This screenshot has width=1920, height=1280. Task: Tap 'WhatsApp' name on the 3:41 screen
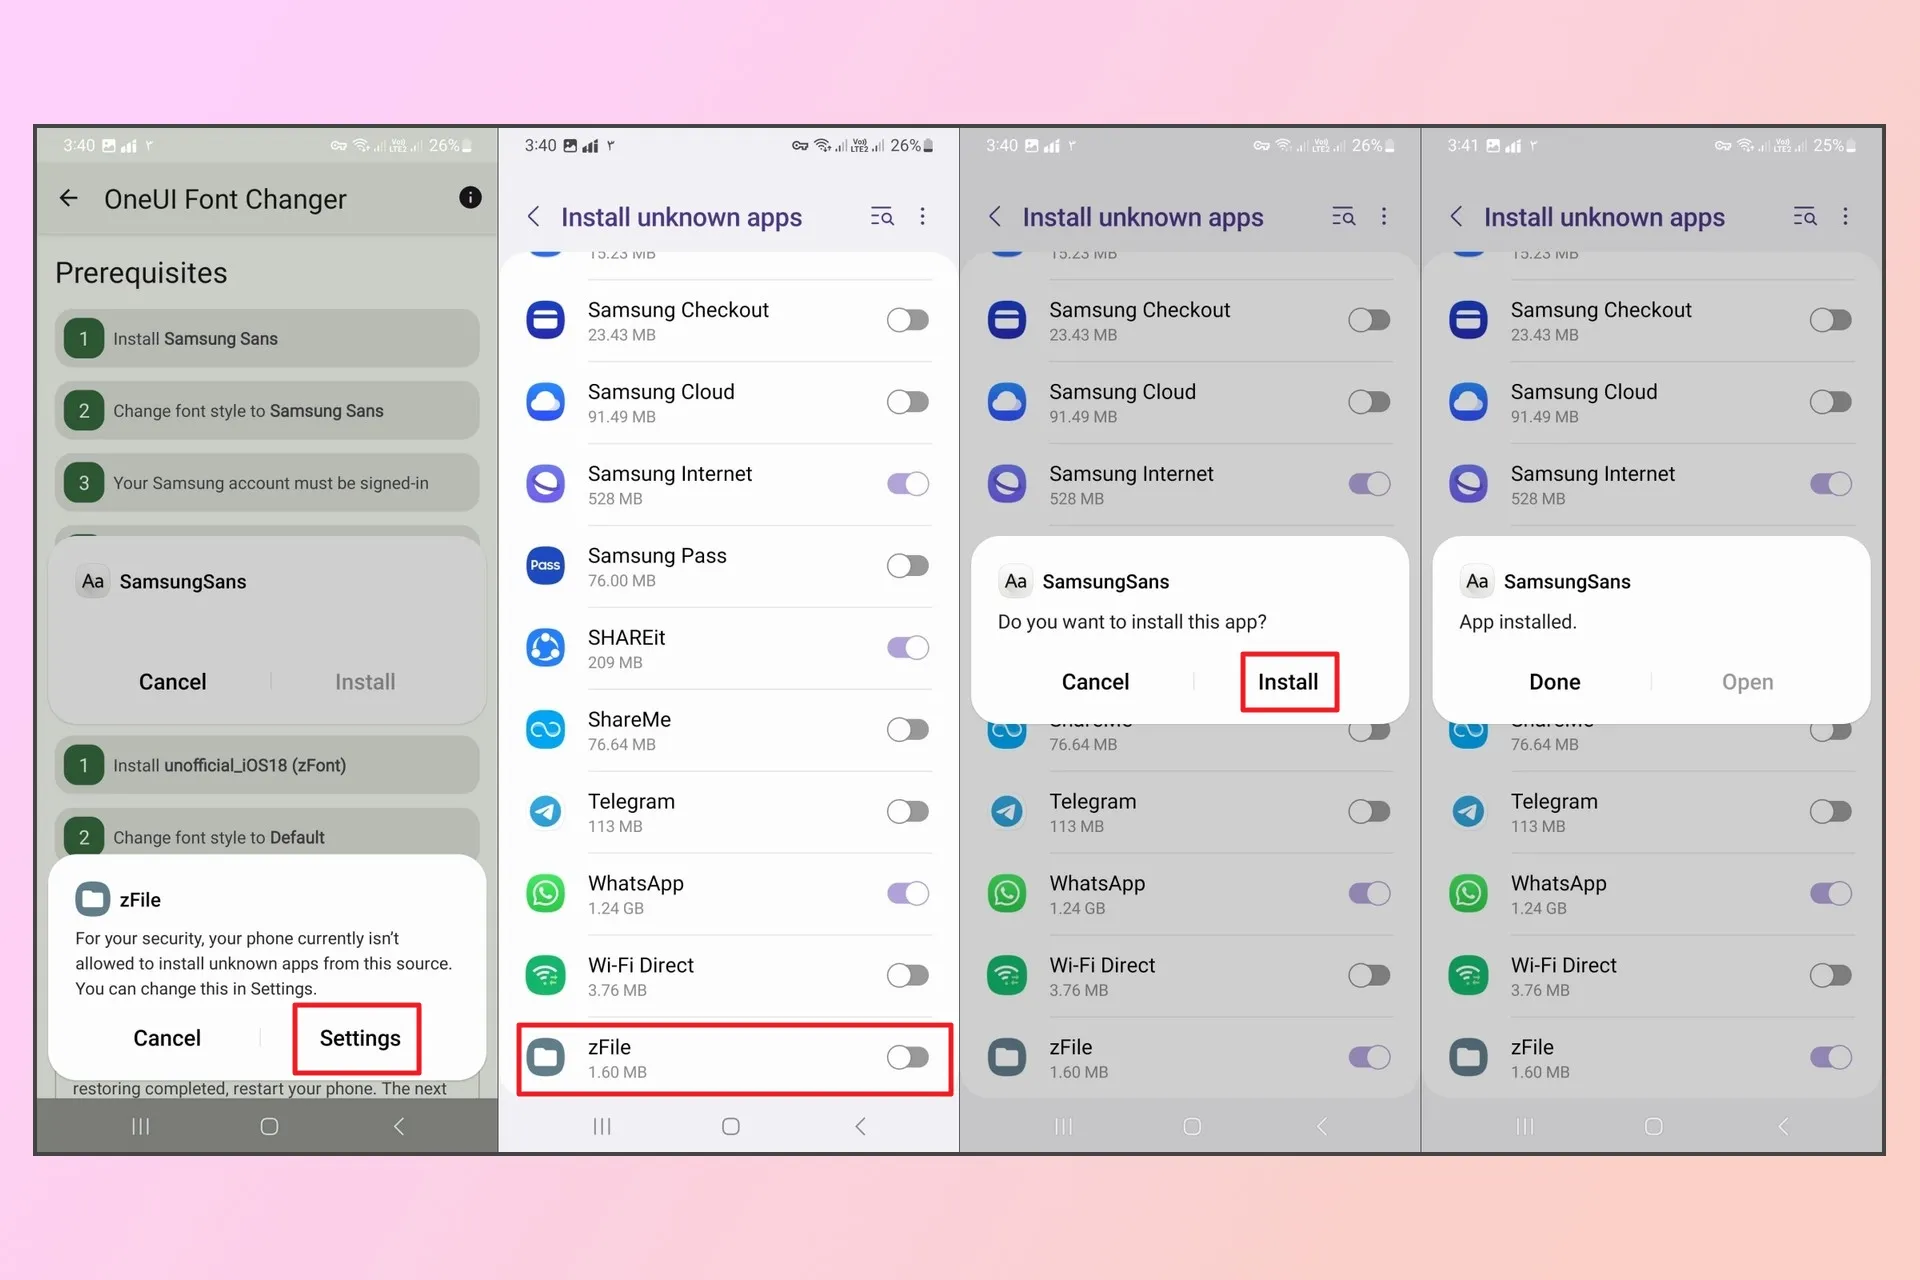tap(1558, 884)
